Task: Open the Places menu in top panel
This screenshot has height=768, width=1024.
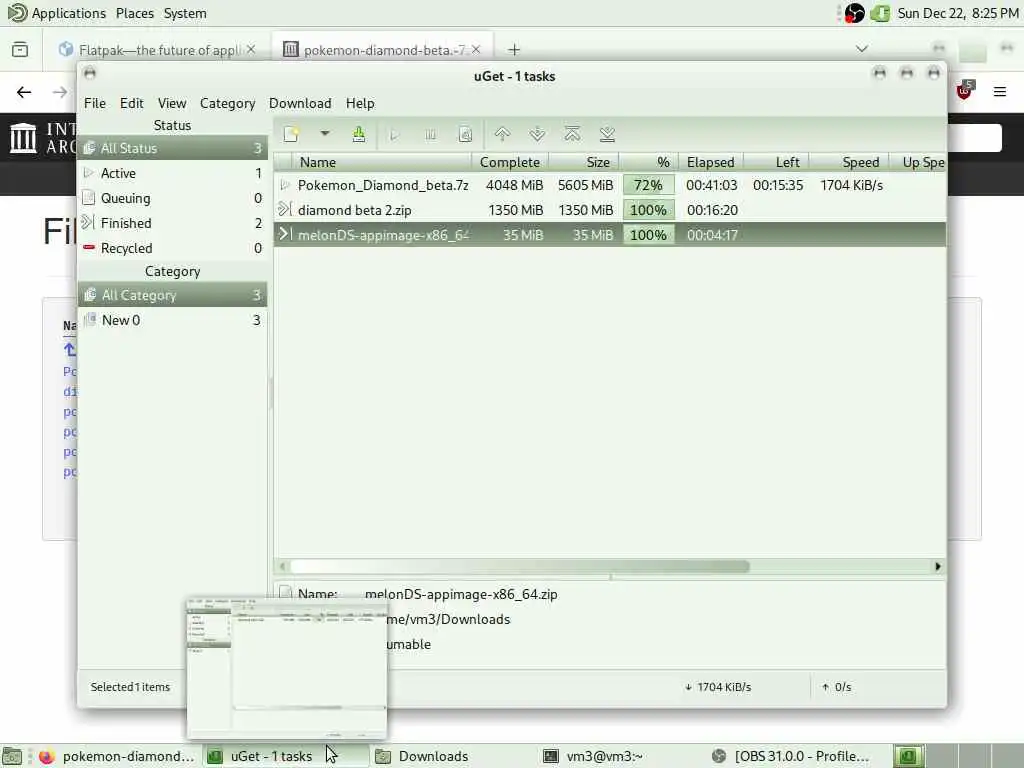Action: [x=135, y=13]
